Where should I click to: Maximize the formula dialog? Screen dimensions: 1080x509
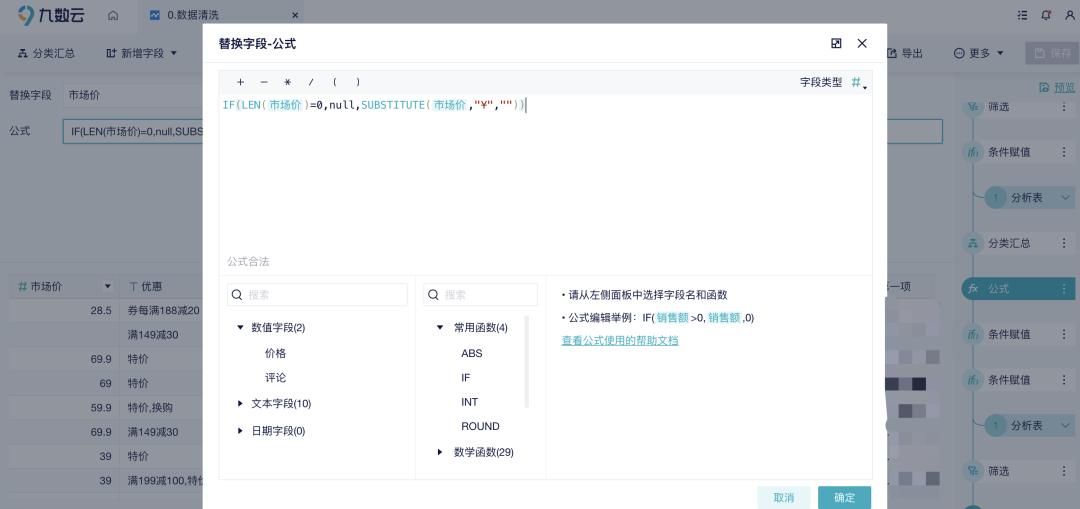click(836, 43)
